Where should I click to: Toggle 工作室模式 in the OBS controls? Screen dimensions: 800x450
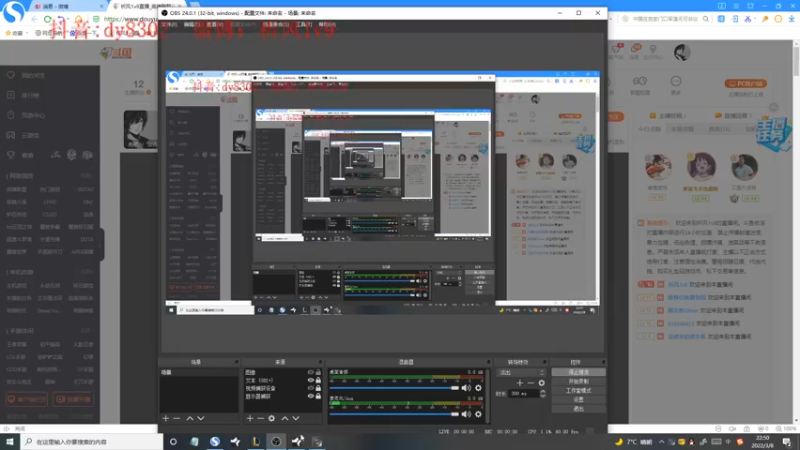(578, 391)
